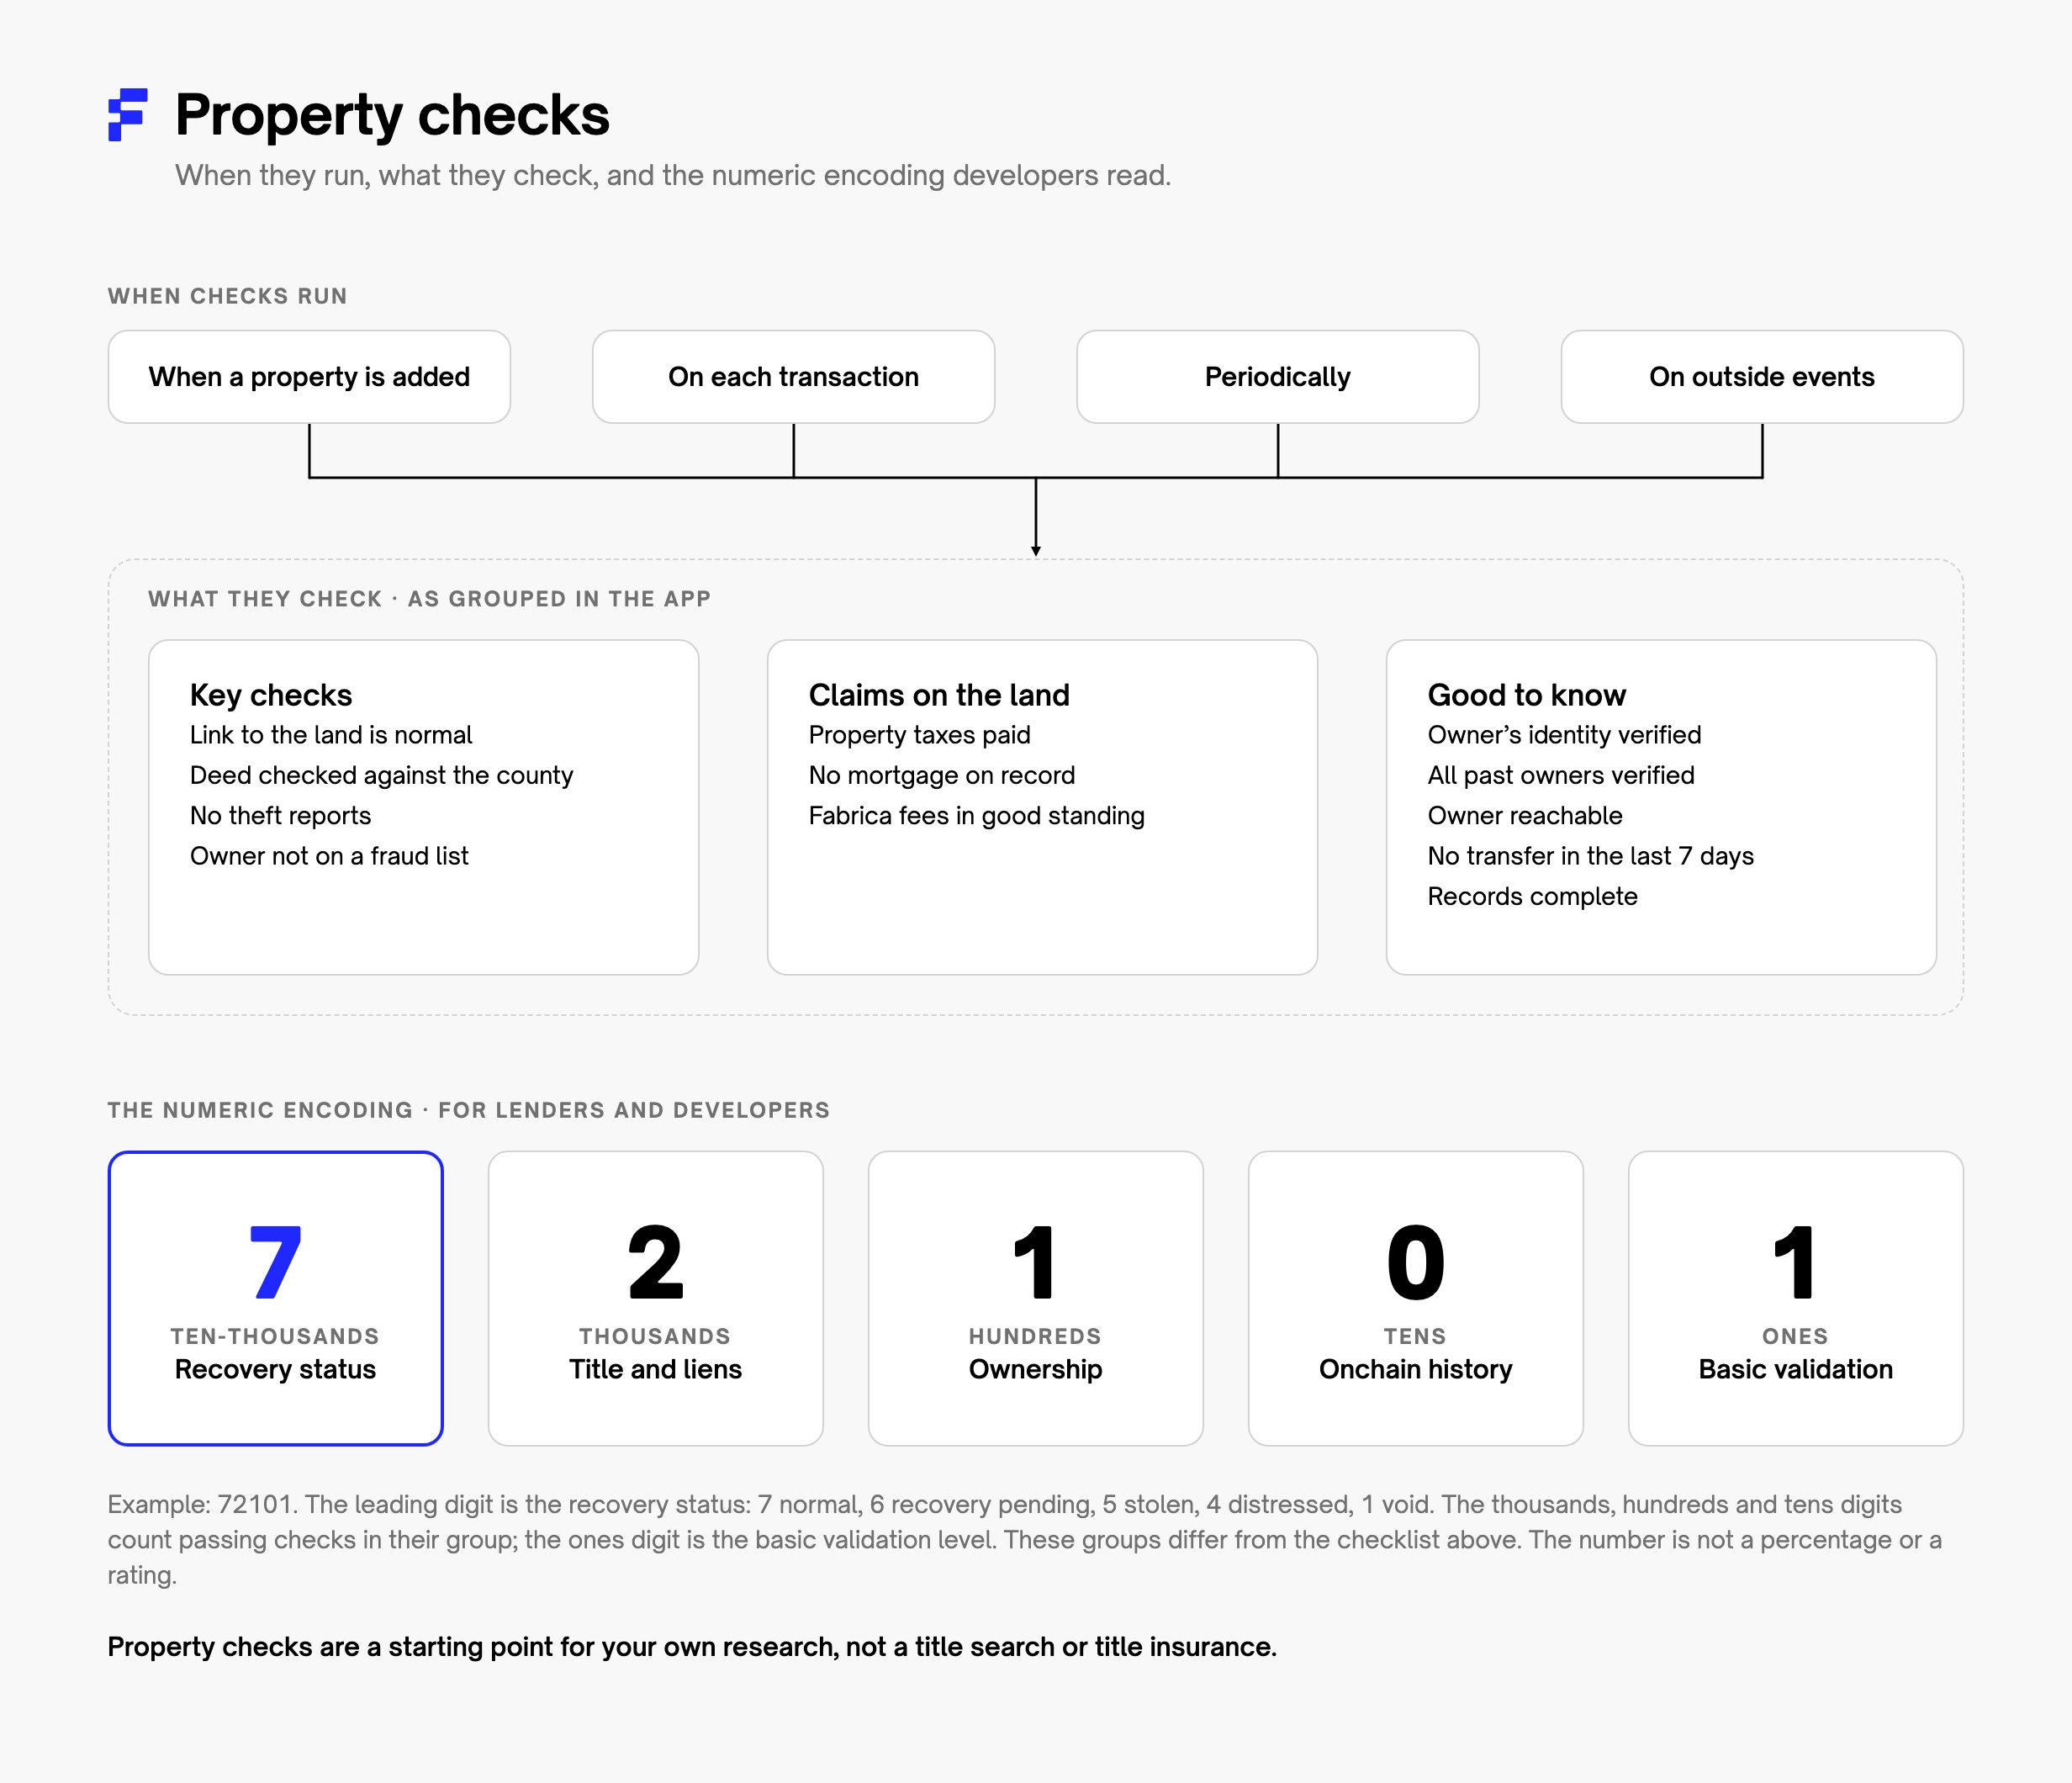This screenshot has height=1783, width=2072.
Task: Click the 'Example: 72101' explanation paragraph
Action: tap(1024, 1540)
